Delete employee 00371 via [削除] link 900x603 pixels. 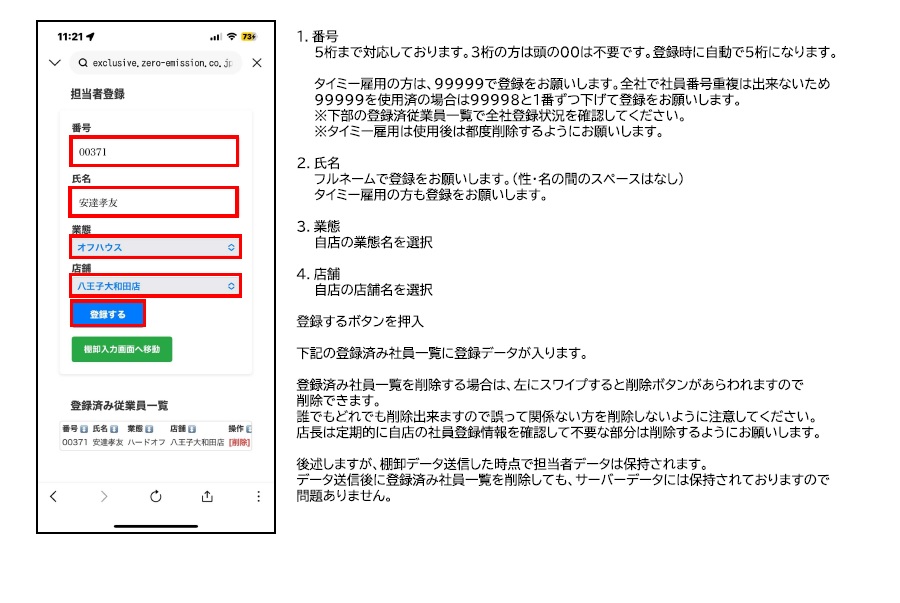[239, 442]
